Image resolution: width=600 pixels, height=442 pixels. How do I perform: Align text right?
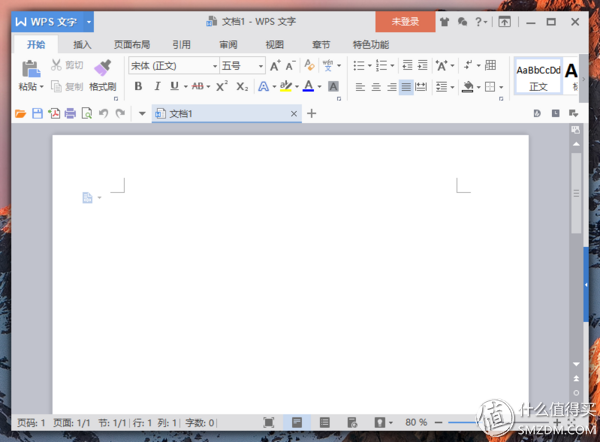click(x=391, y=87)
